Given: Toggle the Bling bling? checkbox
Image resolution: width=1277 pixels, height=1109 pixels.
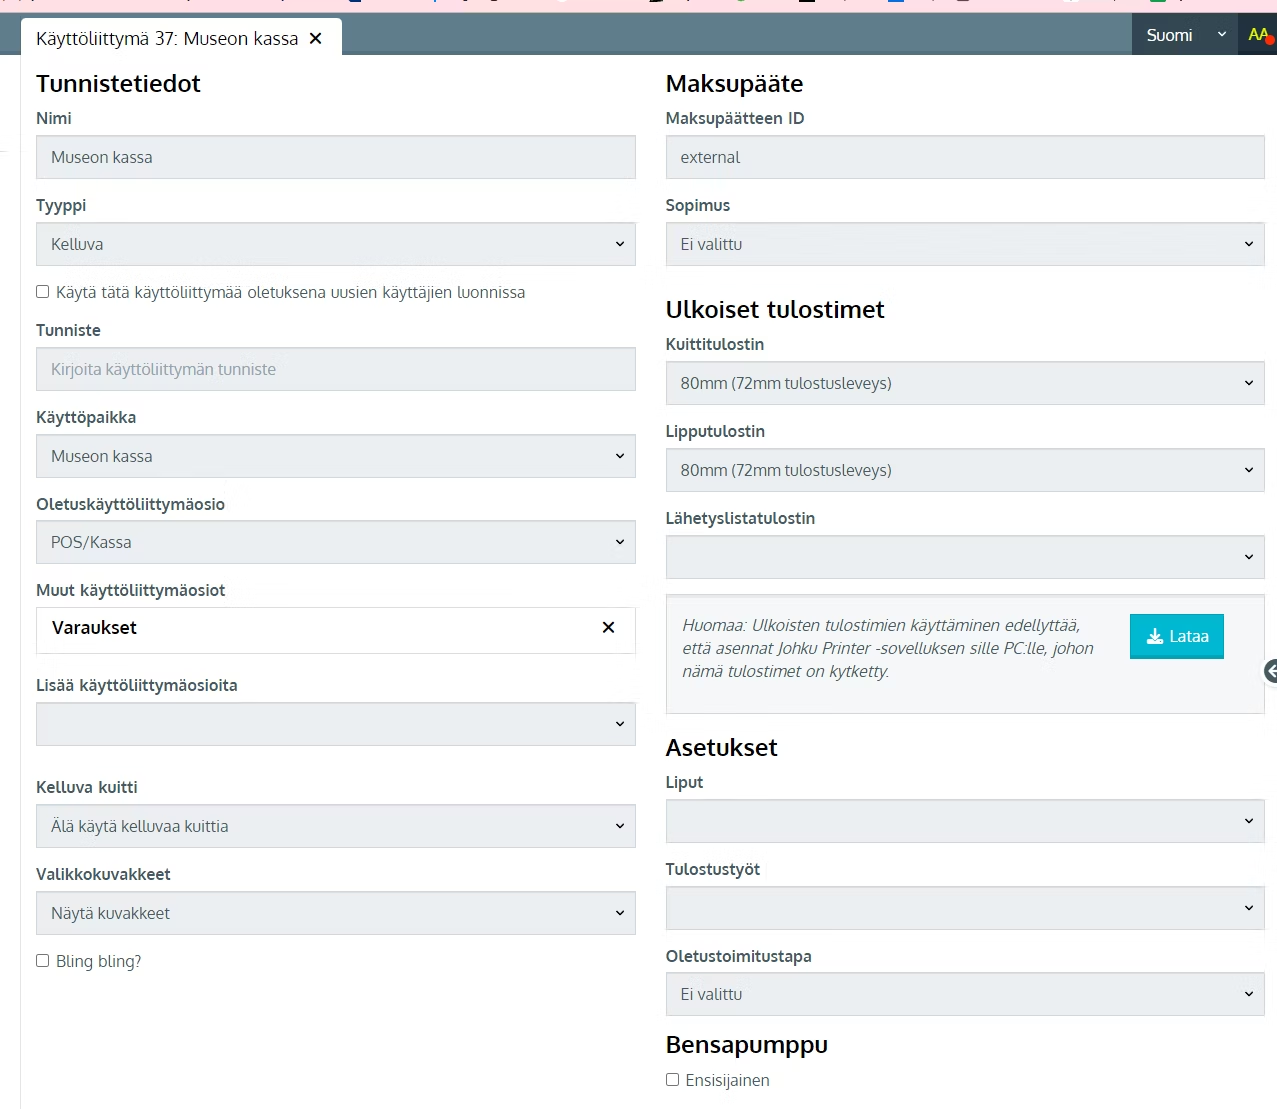Looking at the screenshot, I should [x=43, y=961].
